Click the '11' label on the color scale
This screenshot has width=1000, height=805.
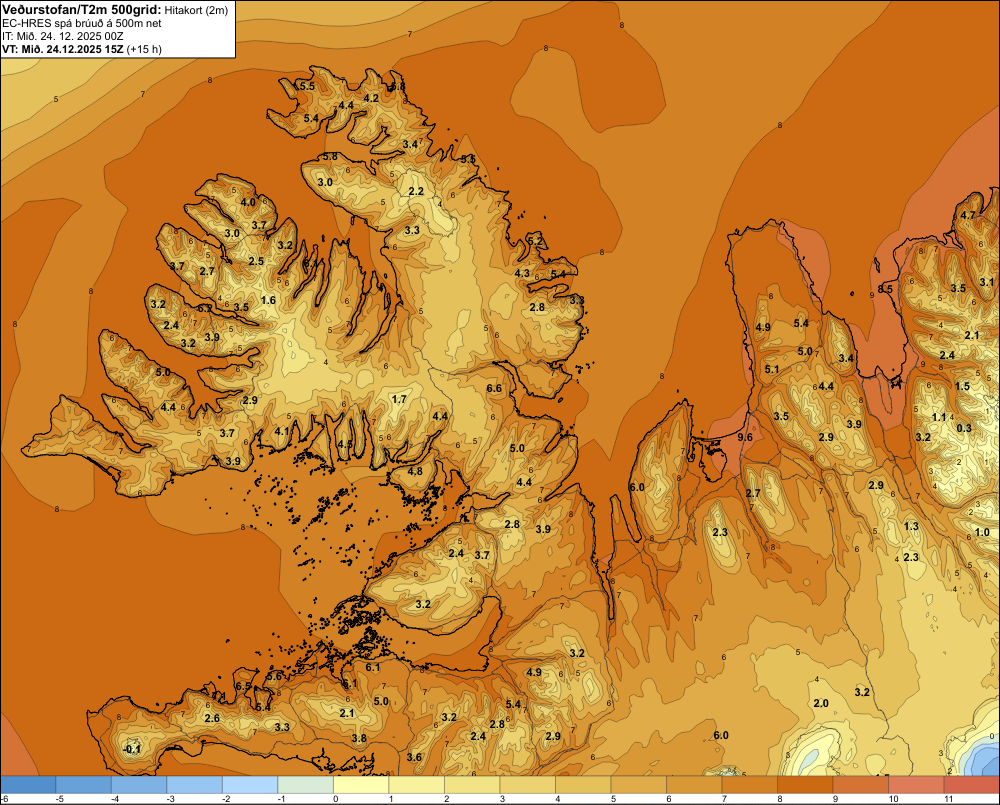click(948, 799)
